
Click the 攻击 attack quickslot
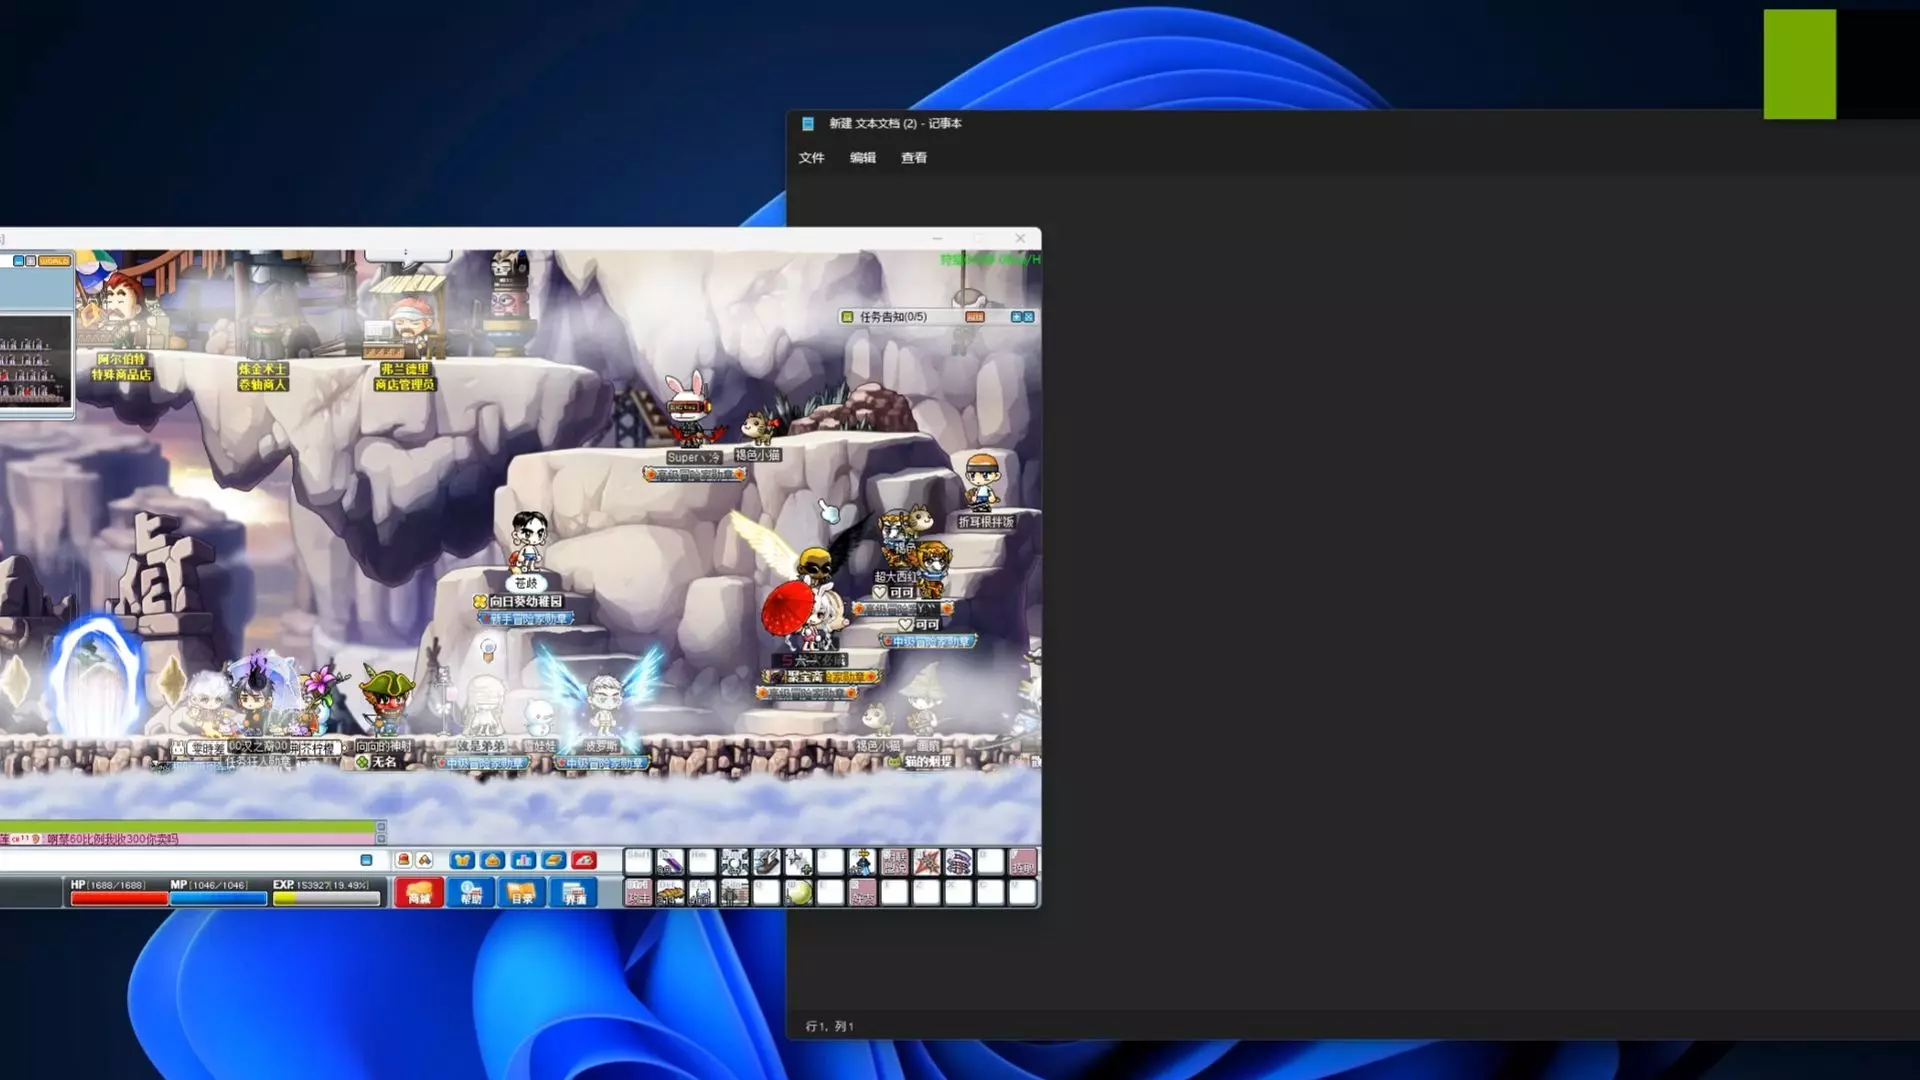point(638,892)
